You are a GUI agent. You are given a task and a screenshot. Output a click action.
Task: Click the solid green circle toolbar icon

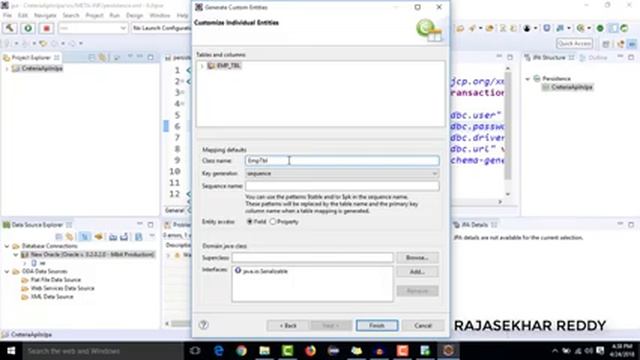(600, 28)
